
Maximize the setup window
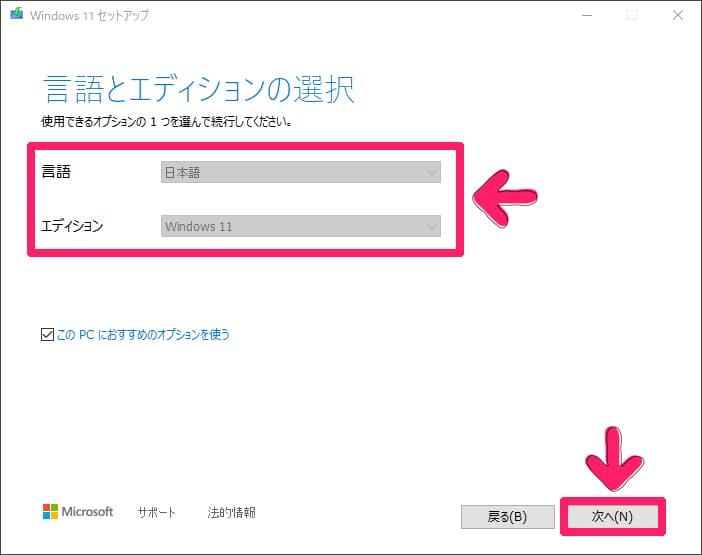click(632, 15)
